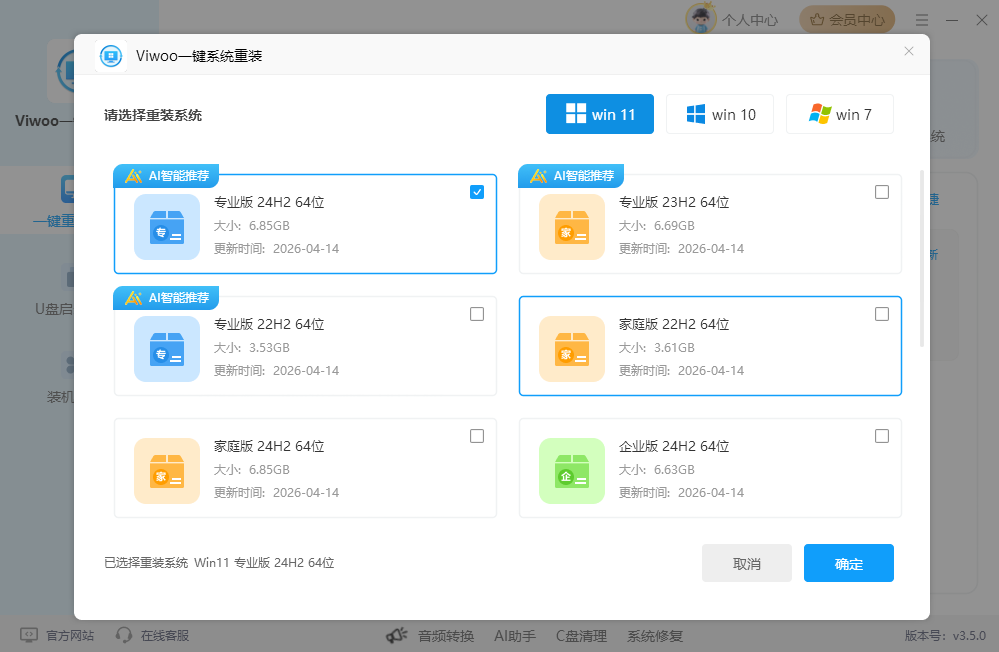The image size is (999, 652).
Task: Click the 大小: 6.63GB text
Action: 657,470
